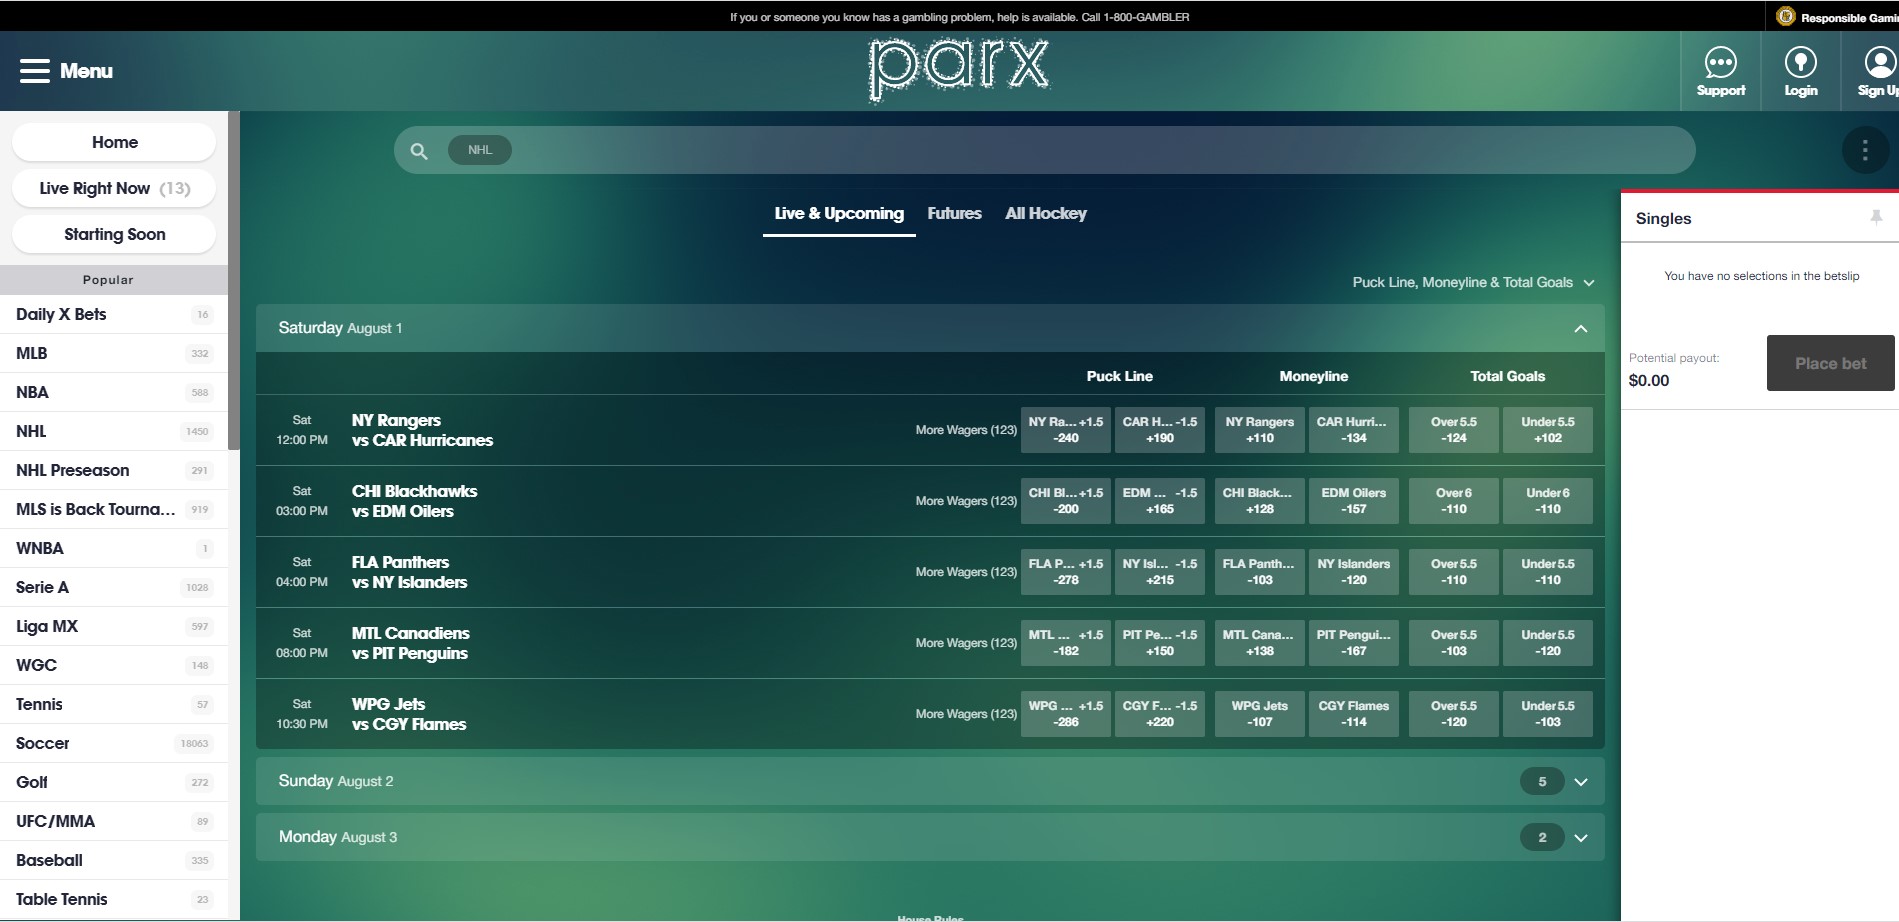Image resolution: width=1899 pixels, height=922 pixels.
Task: Expand the Sunday August 2 section
Action: (x=1580, y=782)
